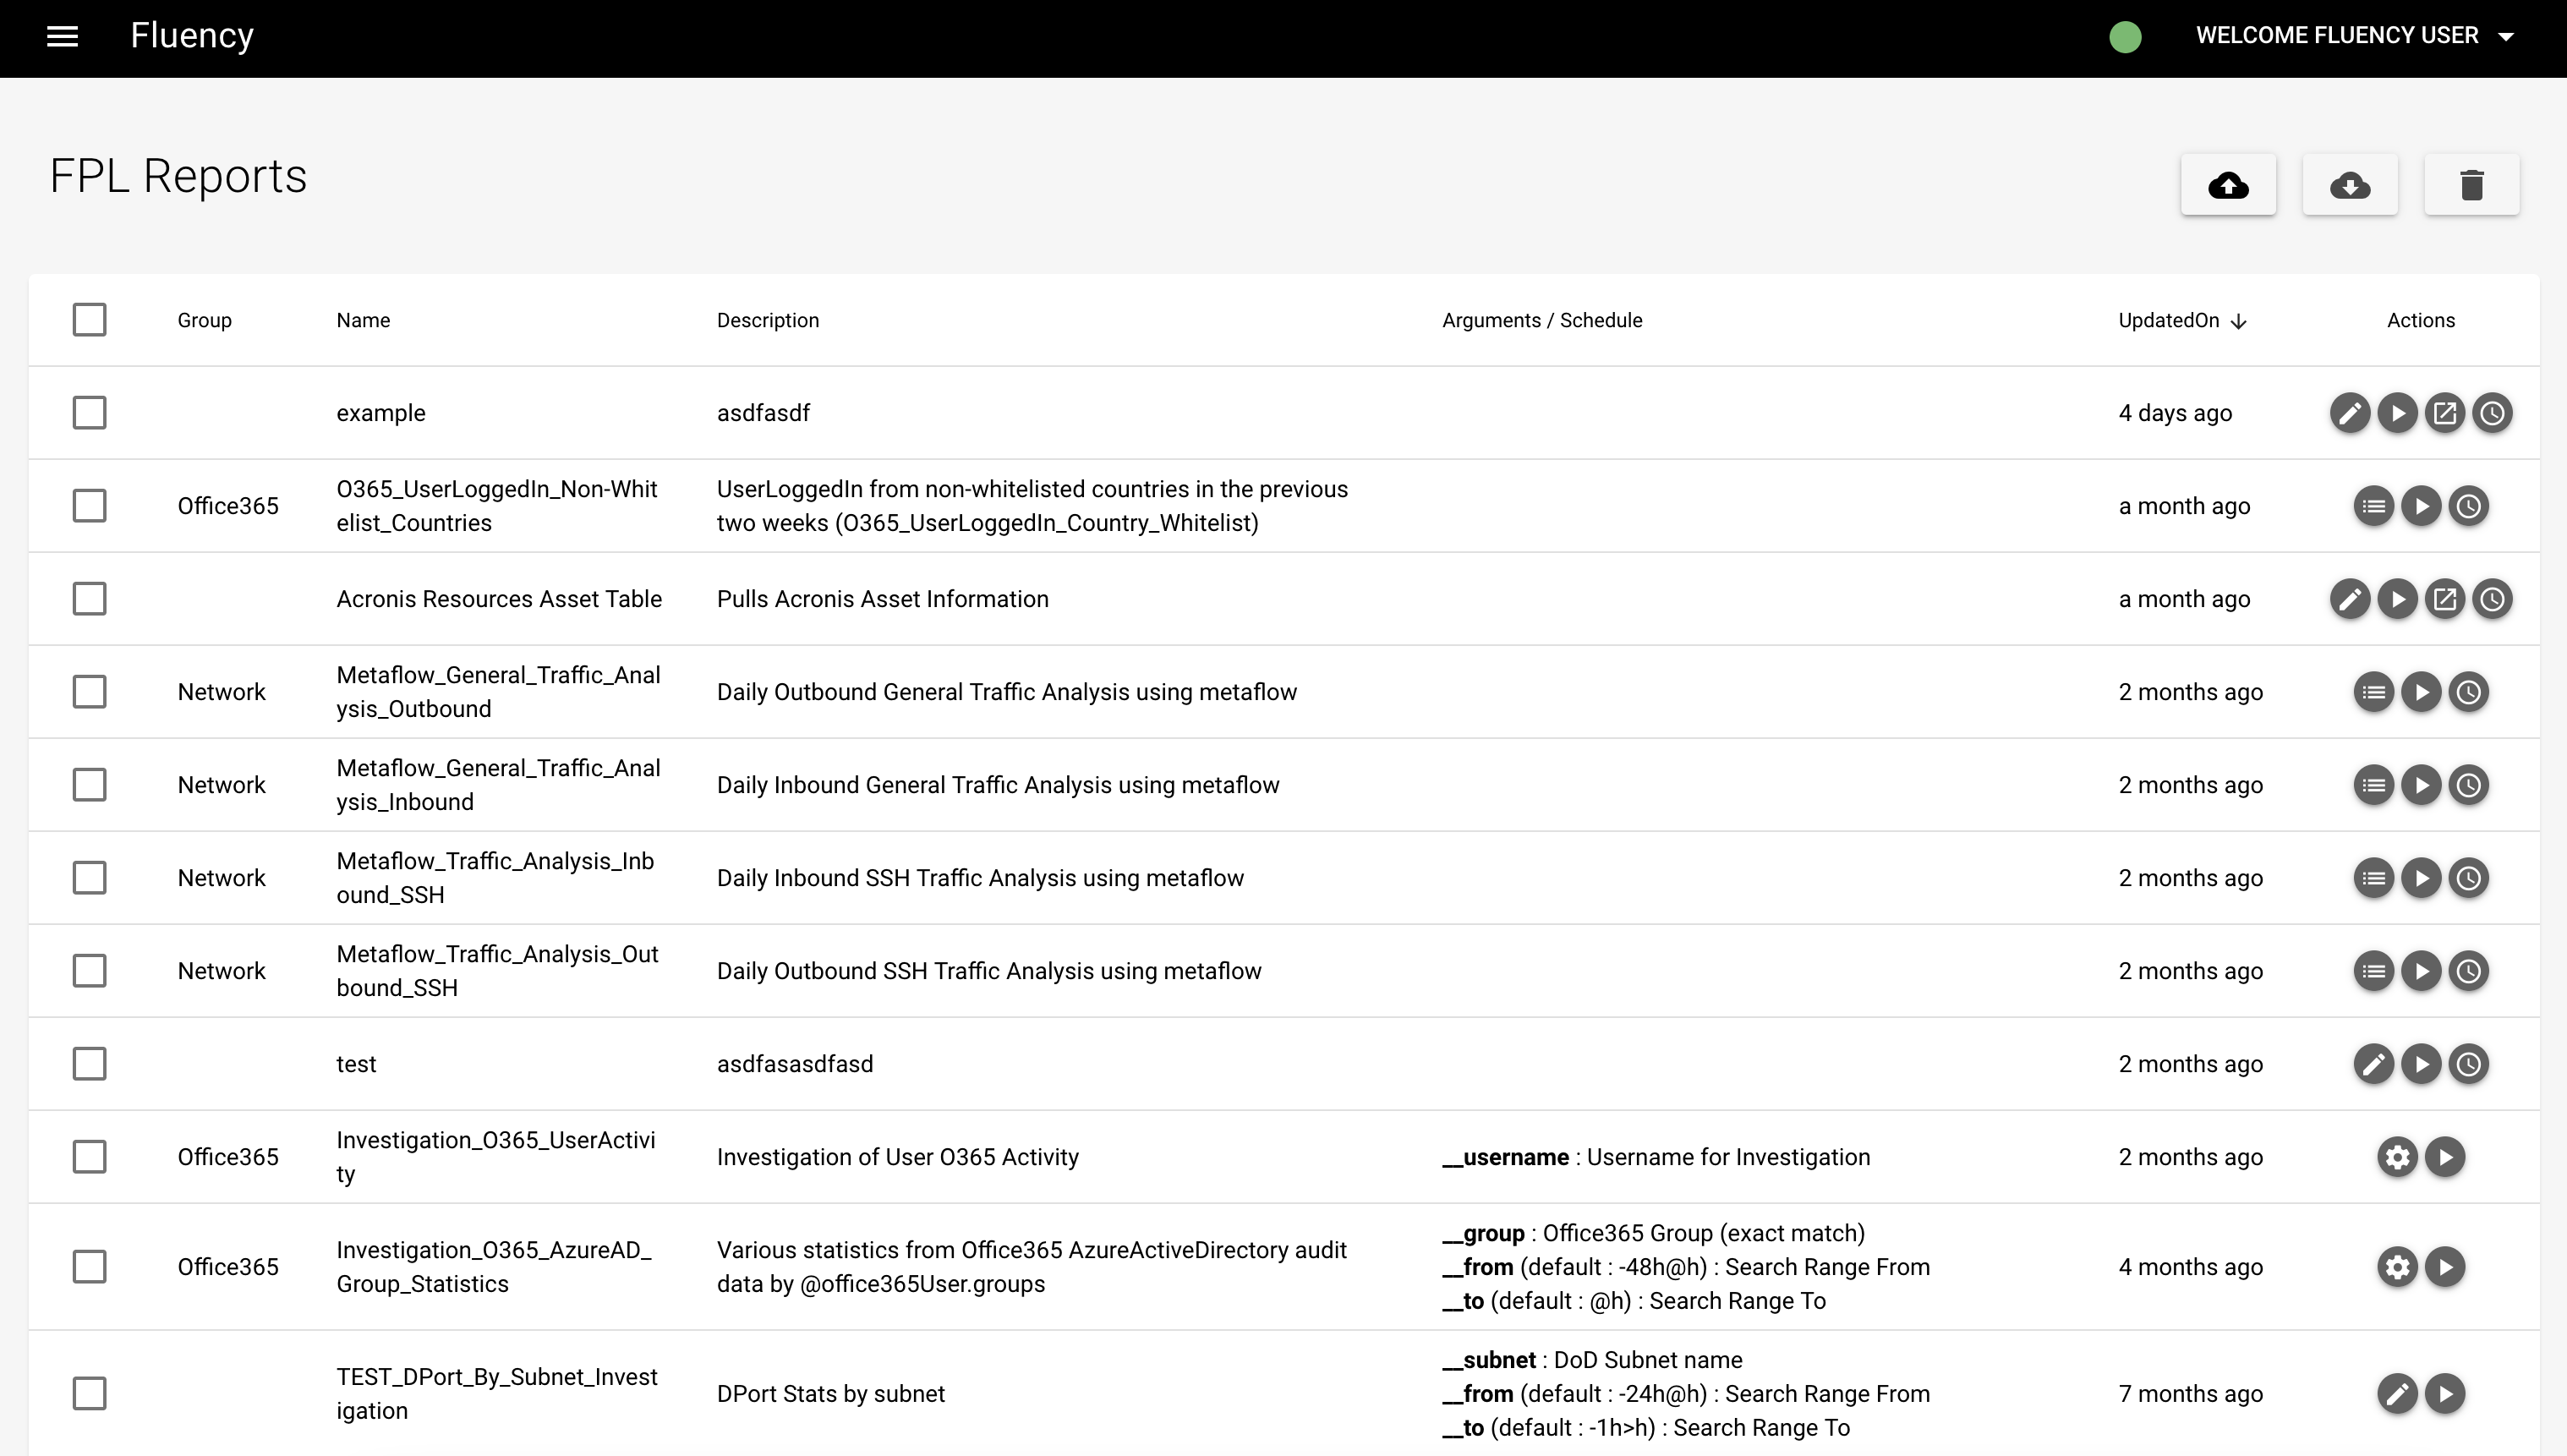Click the Description column header

point(767,320)
